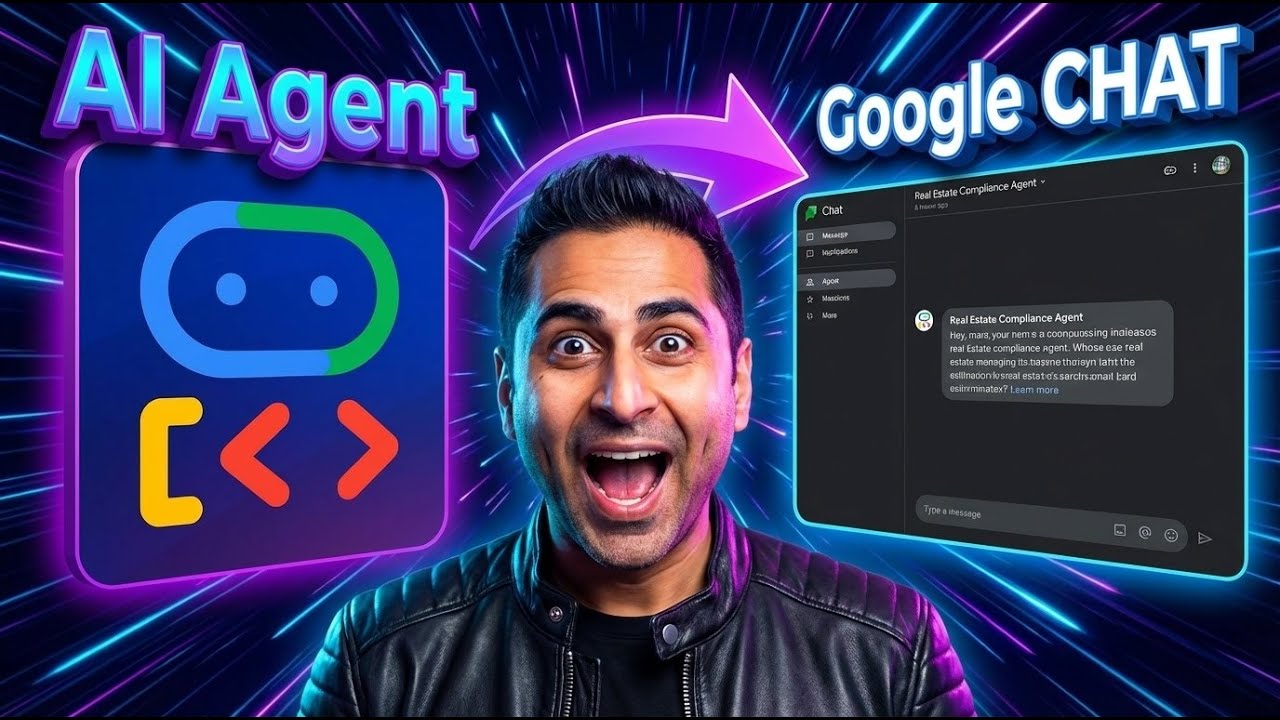Select the first highlighted sidebar item under Chat
Screen dimensions: 1280x720
(849, 234)
